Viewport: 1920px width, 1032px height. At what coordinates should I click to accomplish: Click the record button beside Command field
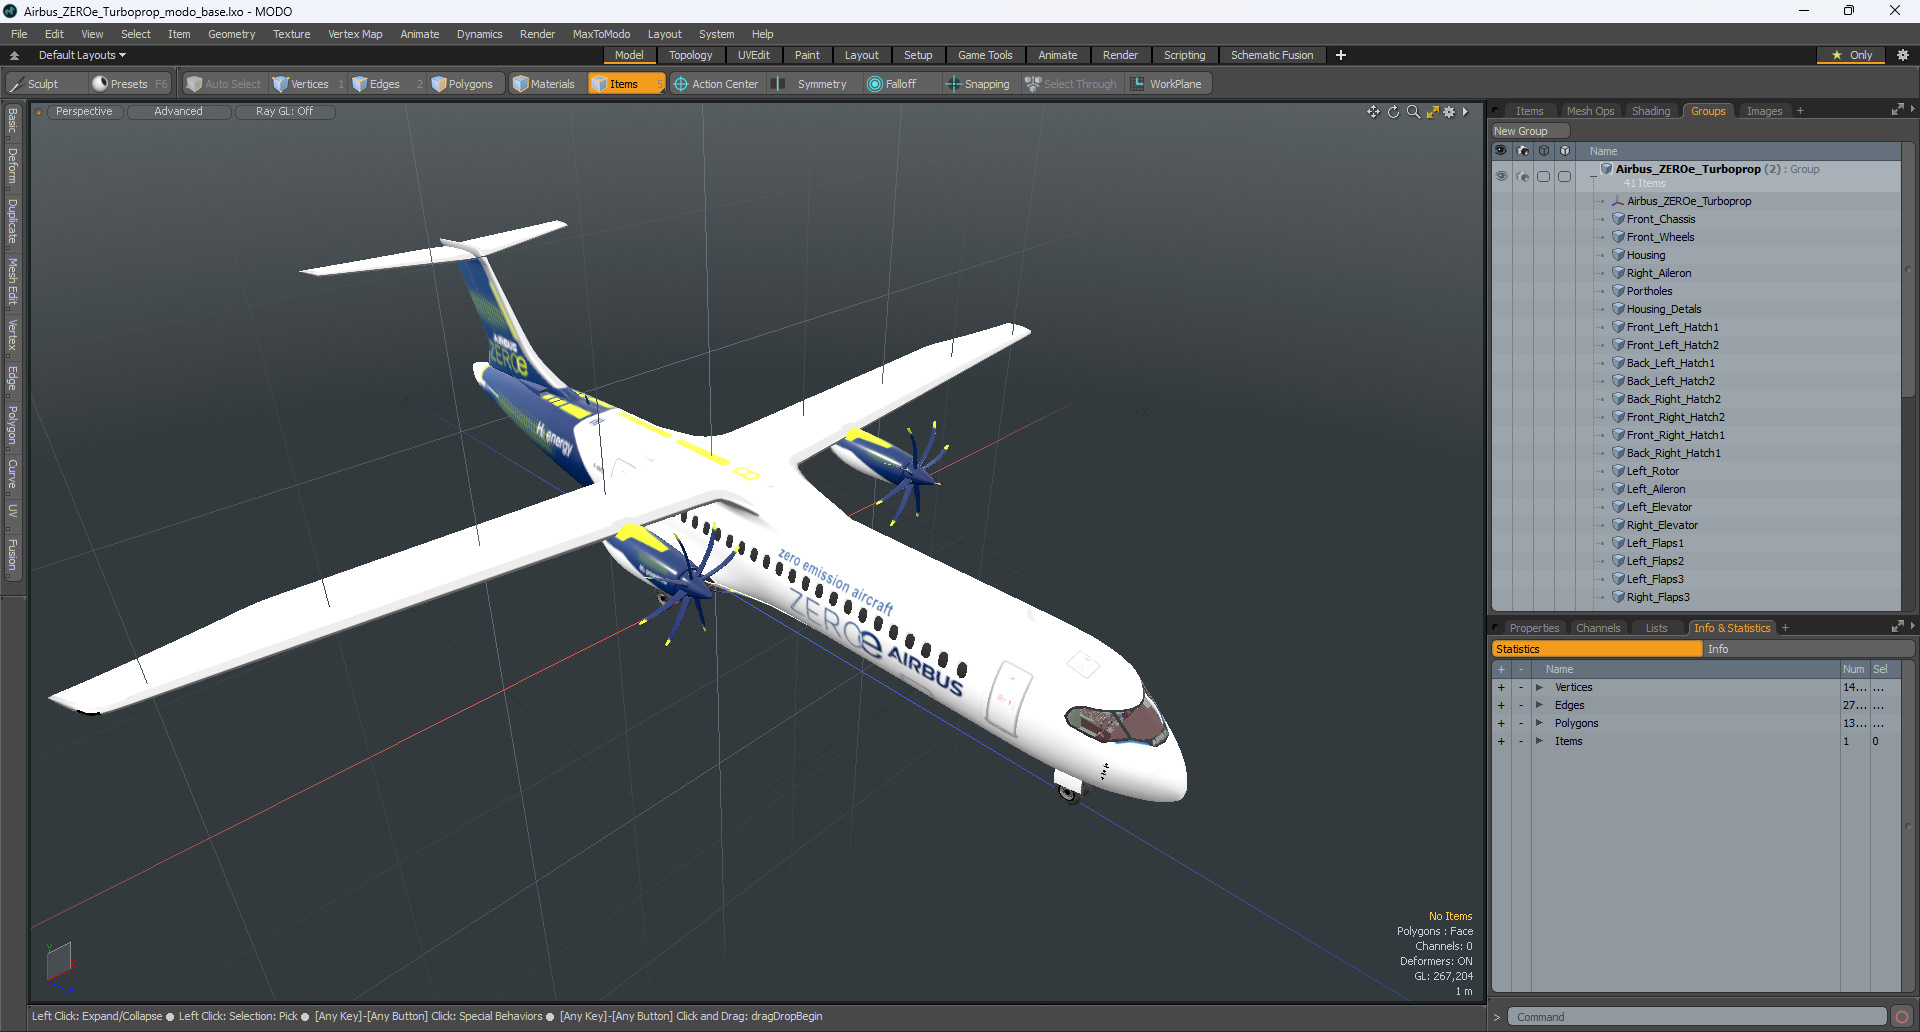(x=1902, y=1017)
